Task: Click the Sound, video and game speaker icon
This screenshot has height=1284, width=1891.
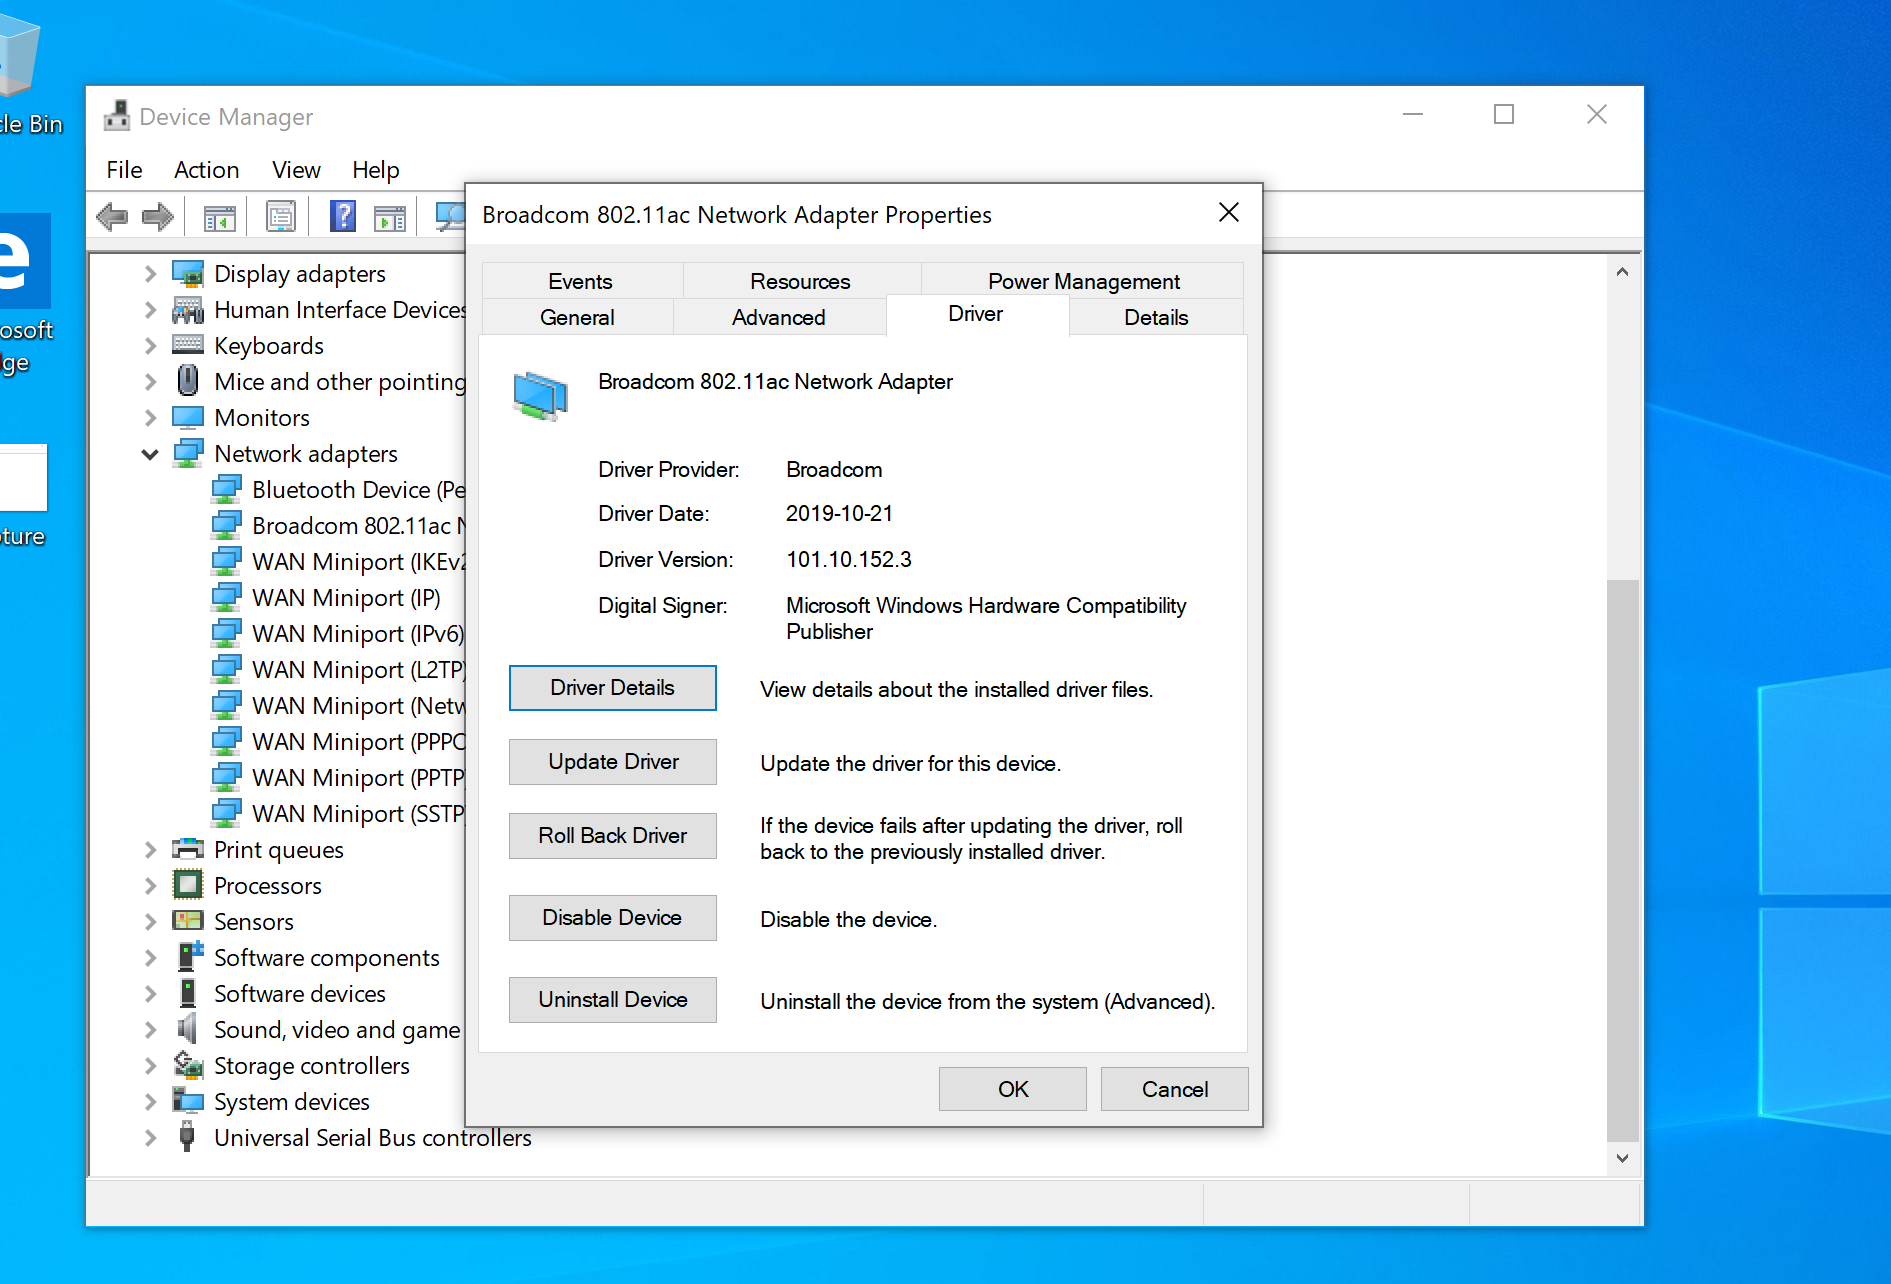Action: click(x=188, y=1029)
